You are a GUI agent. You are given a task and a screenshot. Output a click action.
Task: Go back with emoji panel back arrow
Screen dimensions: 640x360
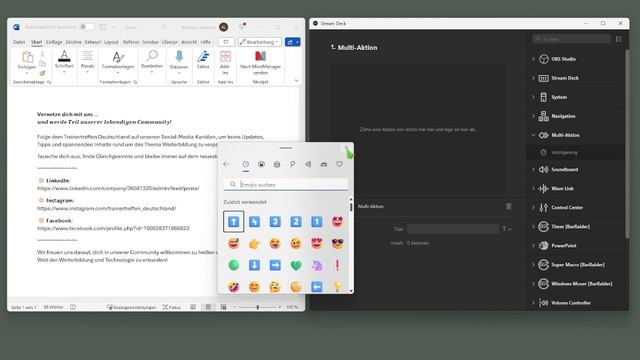click(x=227, y=164)
